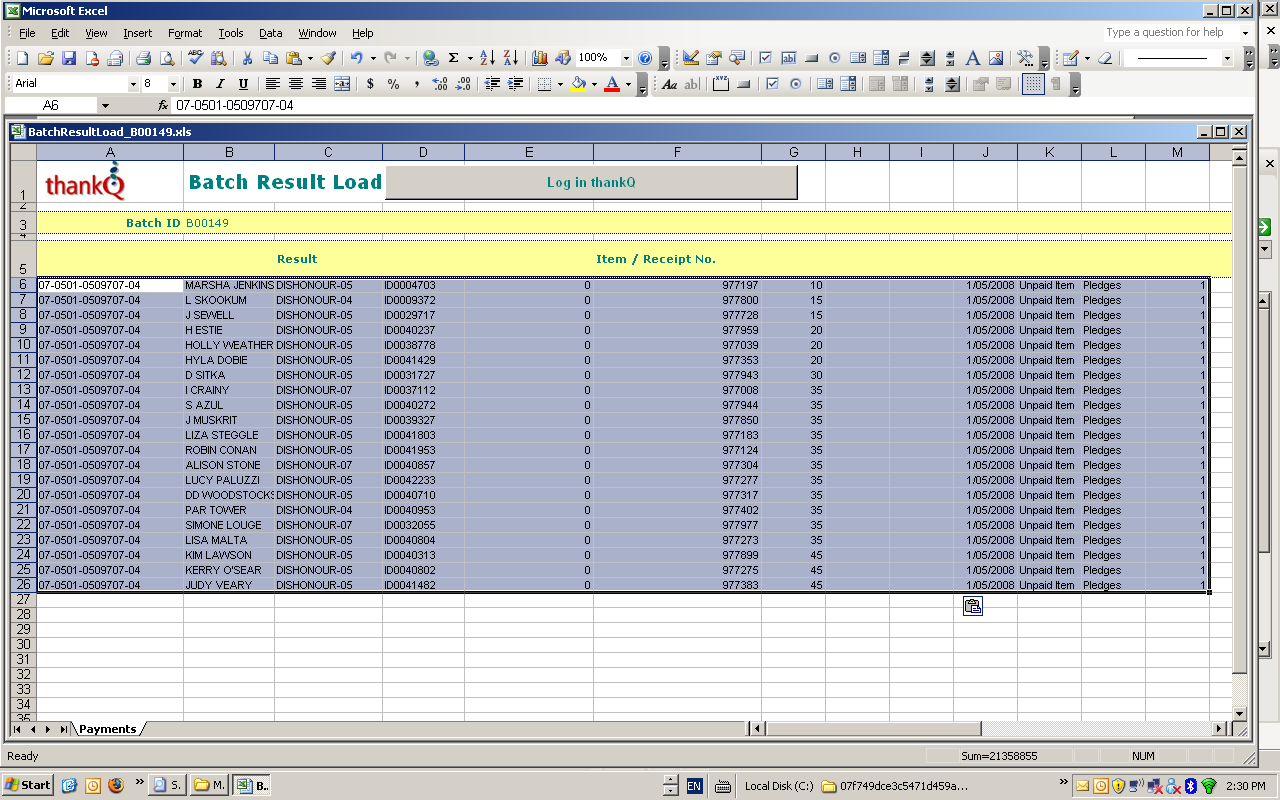Sort ascending A to Z
The height and width of the screenshot is (800, 1280).
(487, 58)
